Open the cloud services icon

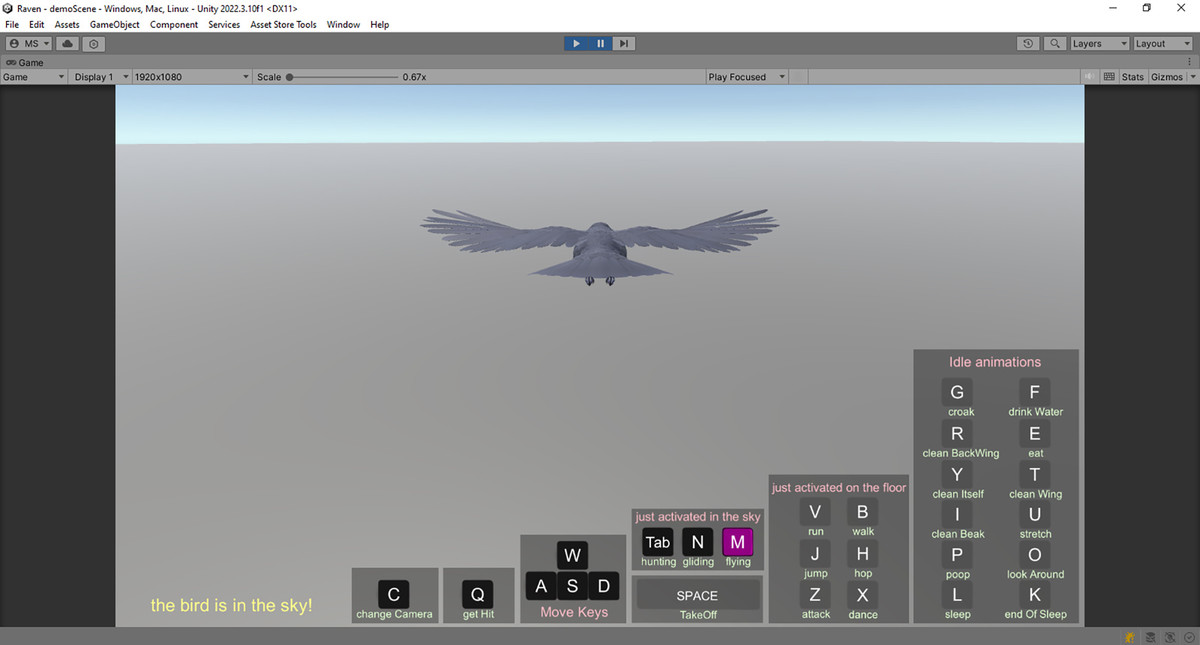pos(67,44)
